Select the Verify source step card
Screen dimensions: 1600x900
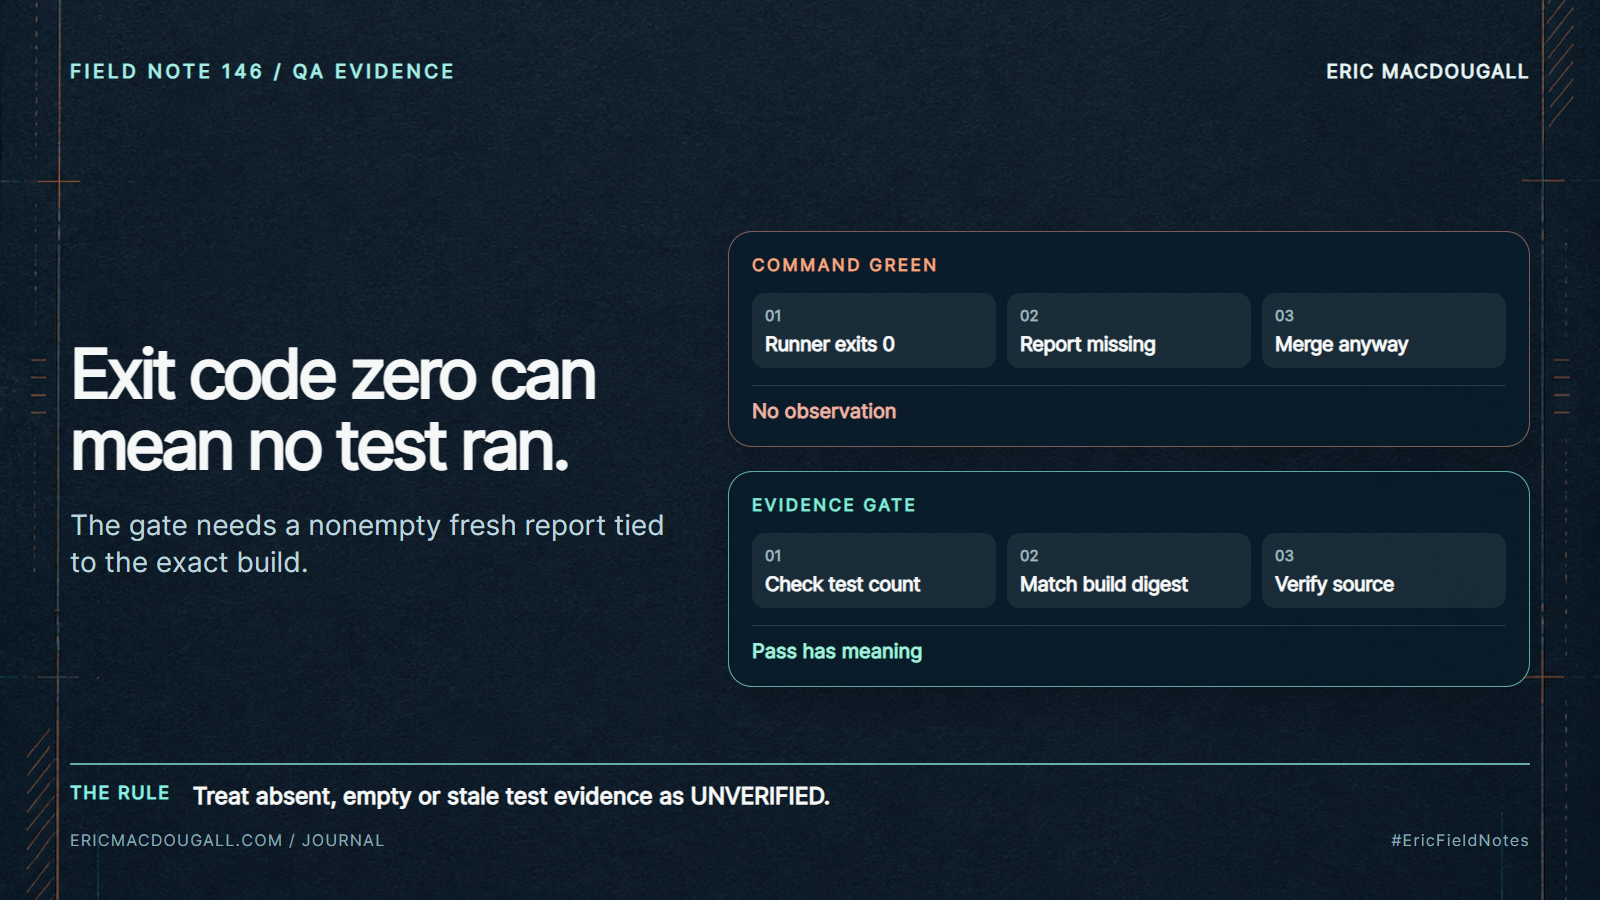pos(1383,570)
